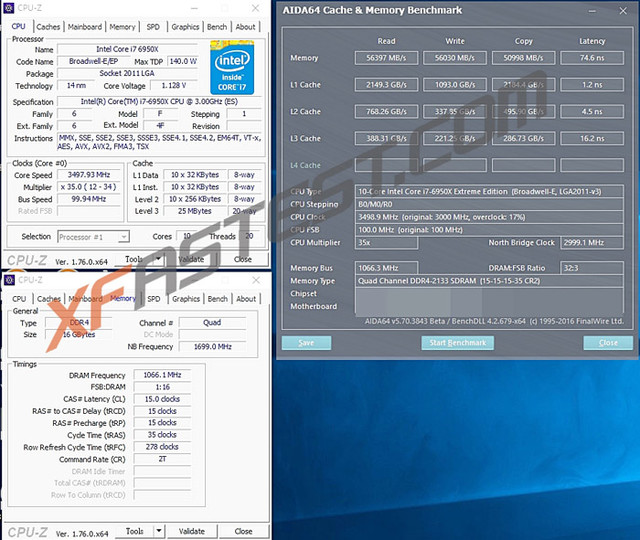Click the Max TDP value 140.0 W

click(183, 62)
